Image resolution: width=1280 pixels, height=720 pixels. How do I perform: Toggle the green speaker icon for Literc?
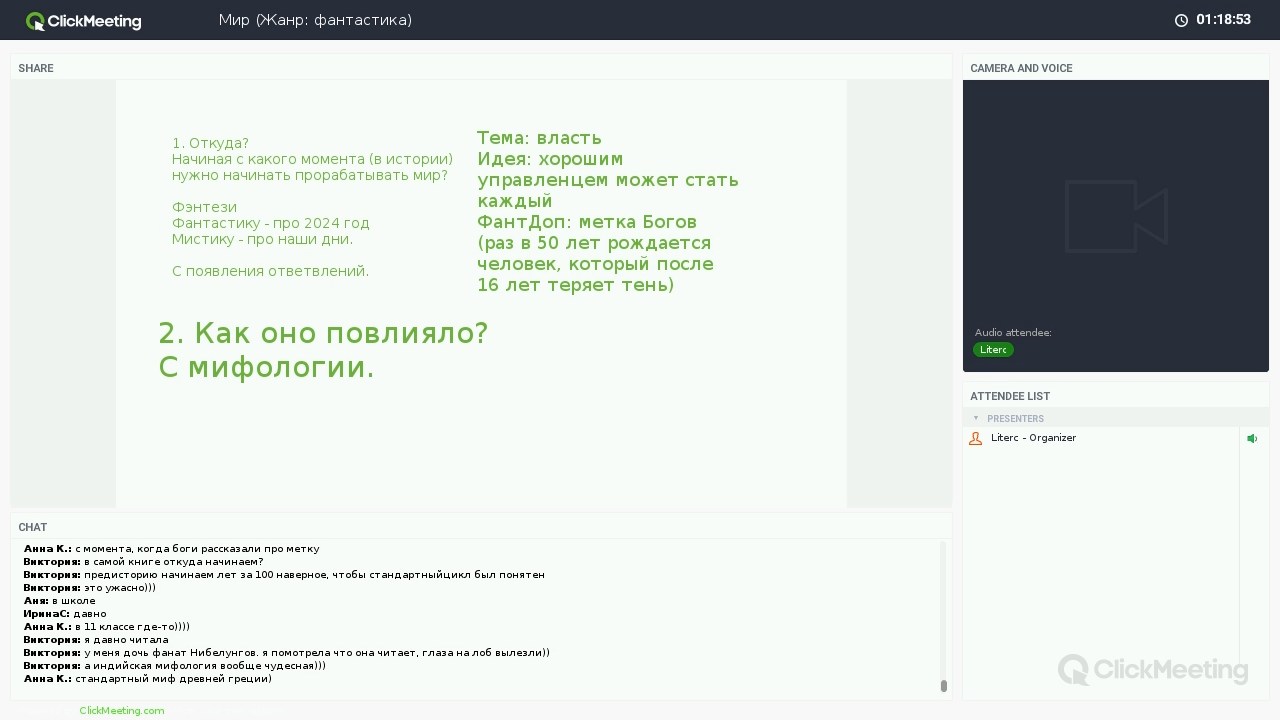point(1252,439)
